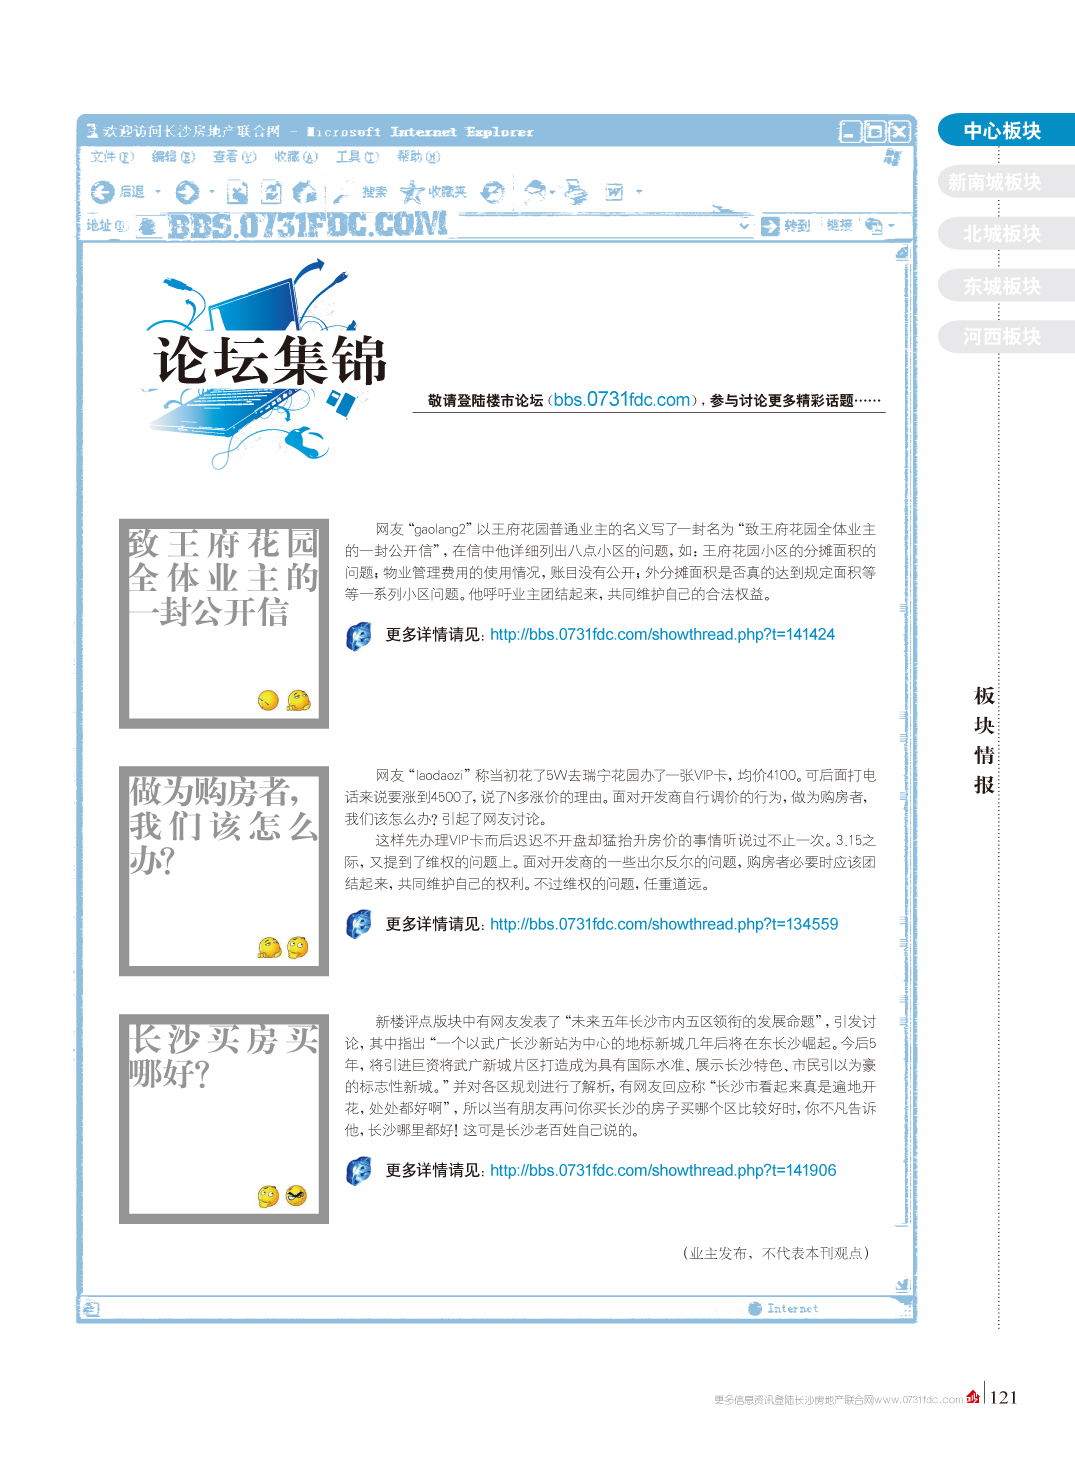This screenshot has height=1459, width=1075.
Task: Select the 东城板块 tab
Action: (x=1006, y=286)
